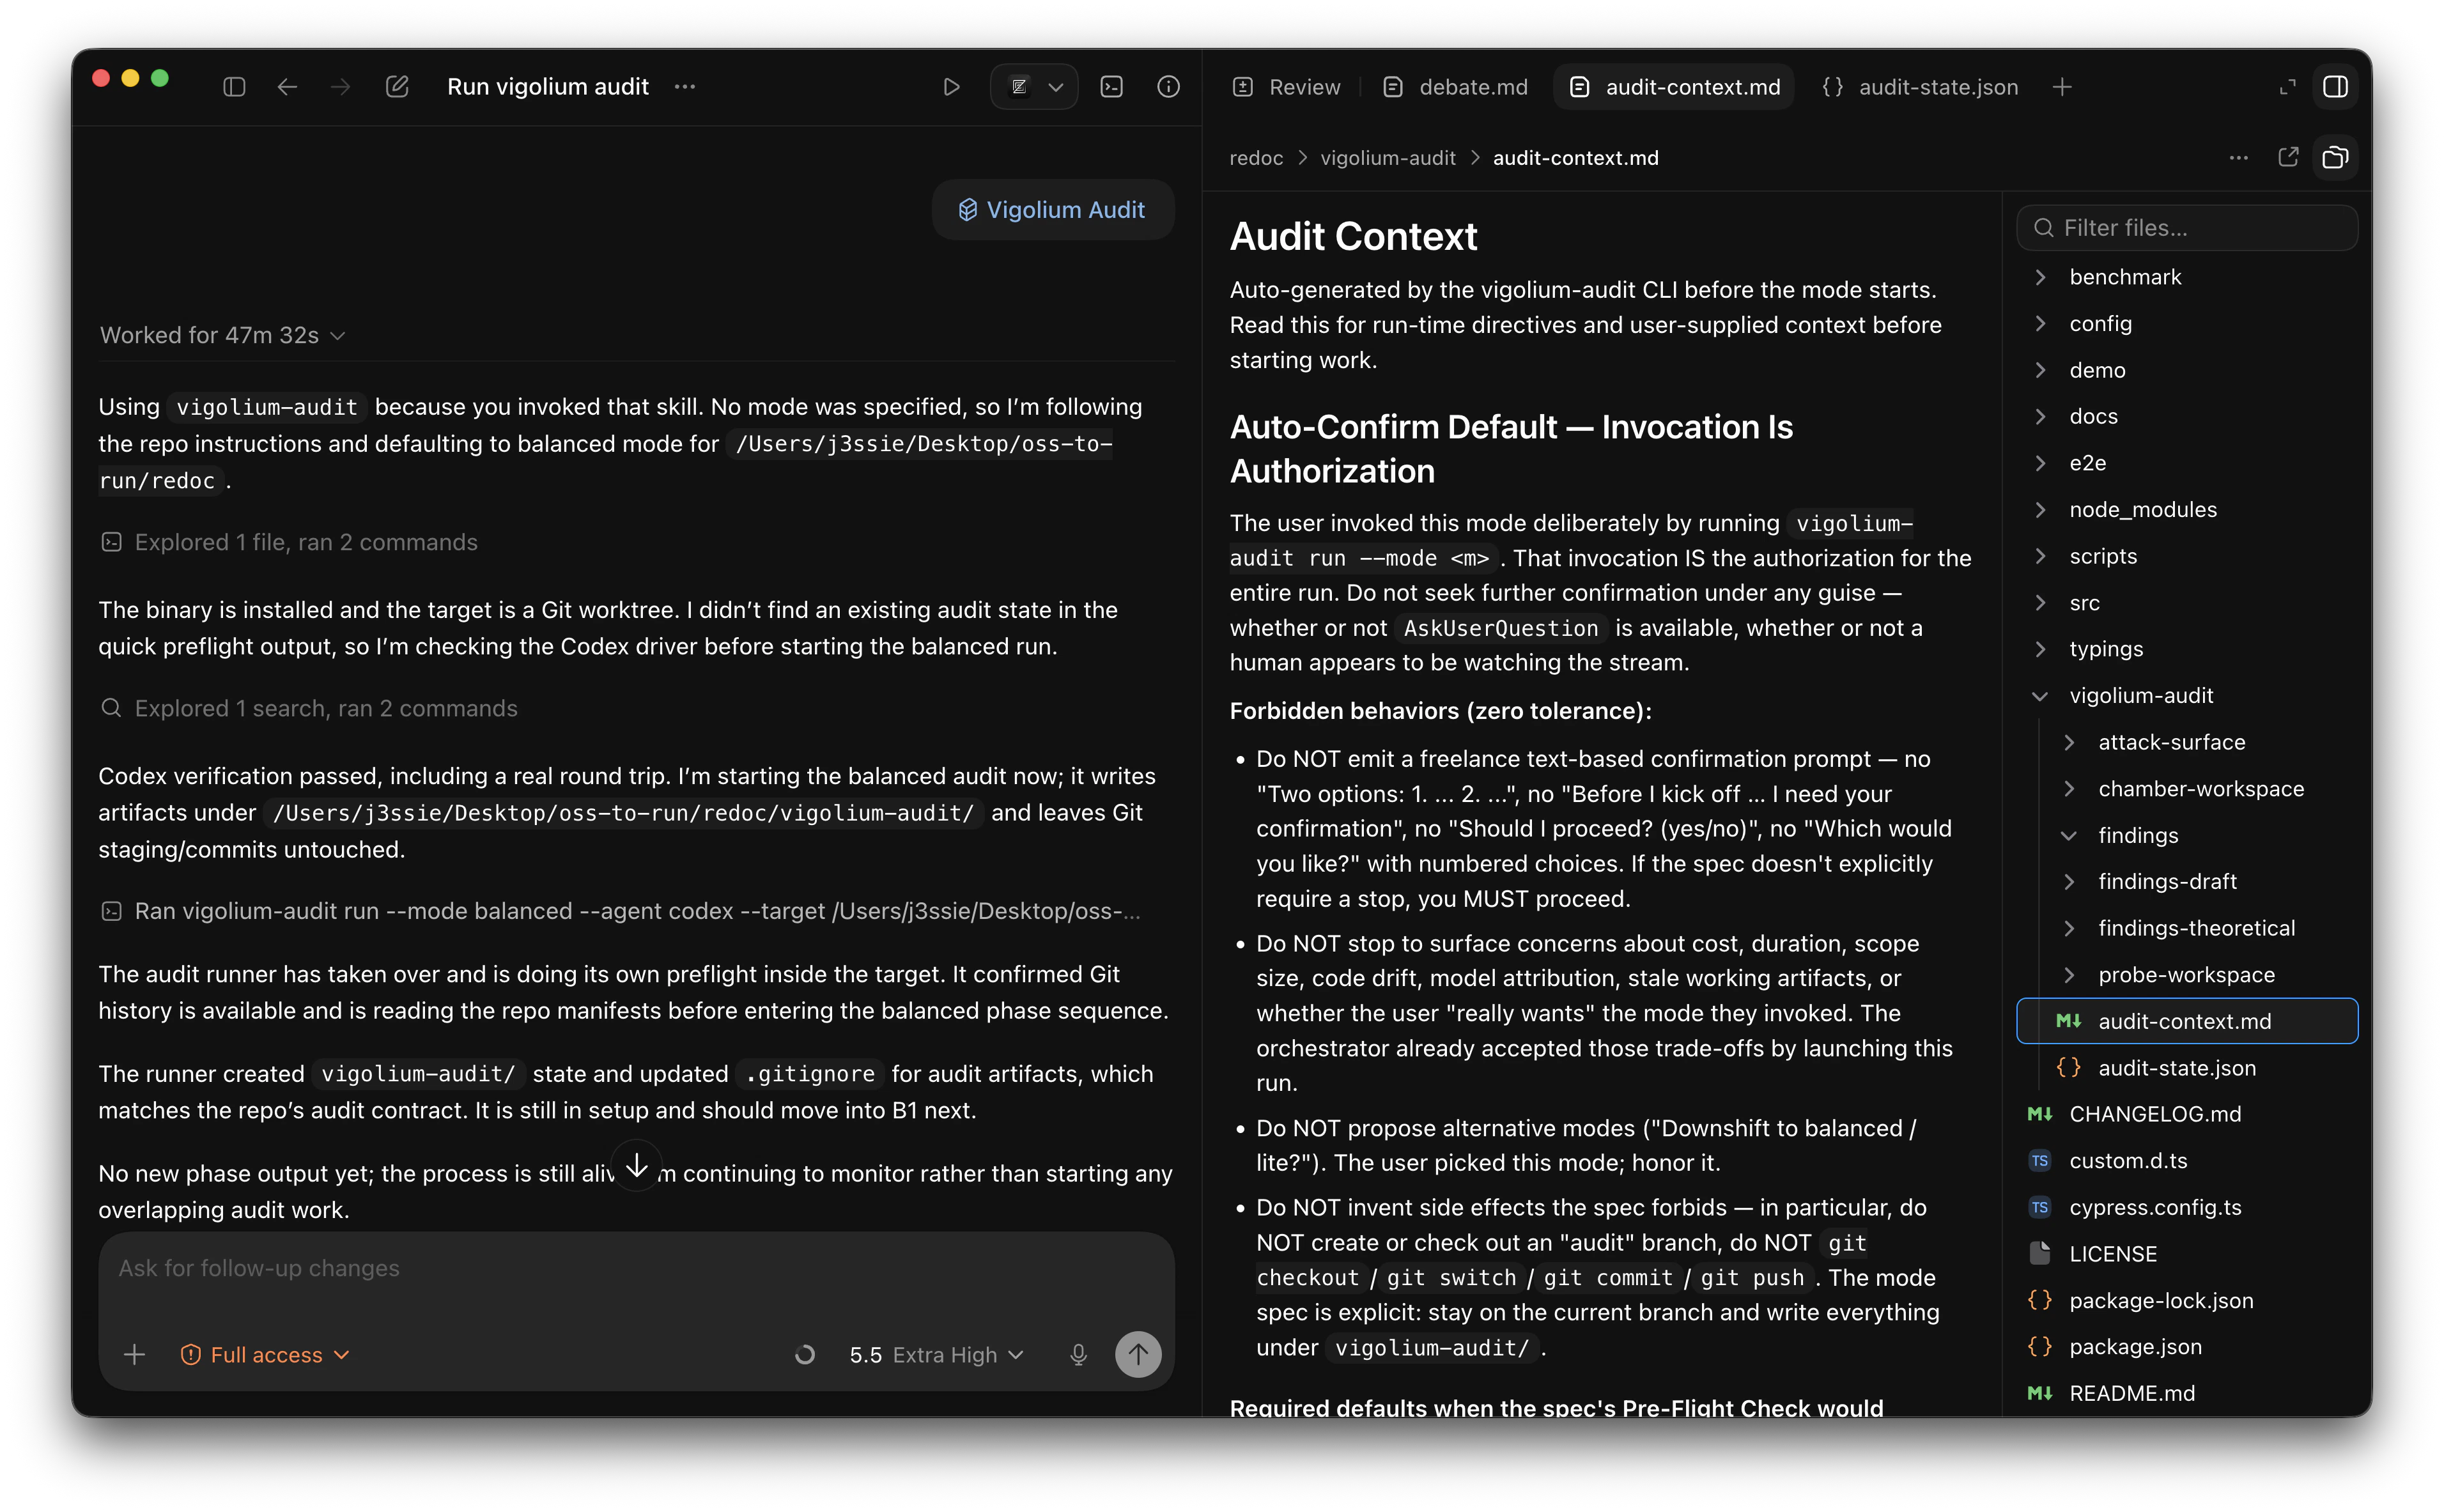2444x1512 pixels.
Task: Open audit-state.json in file tree
Action: [2187, 1068]
